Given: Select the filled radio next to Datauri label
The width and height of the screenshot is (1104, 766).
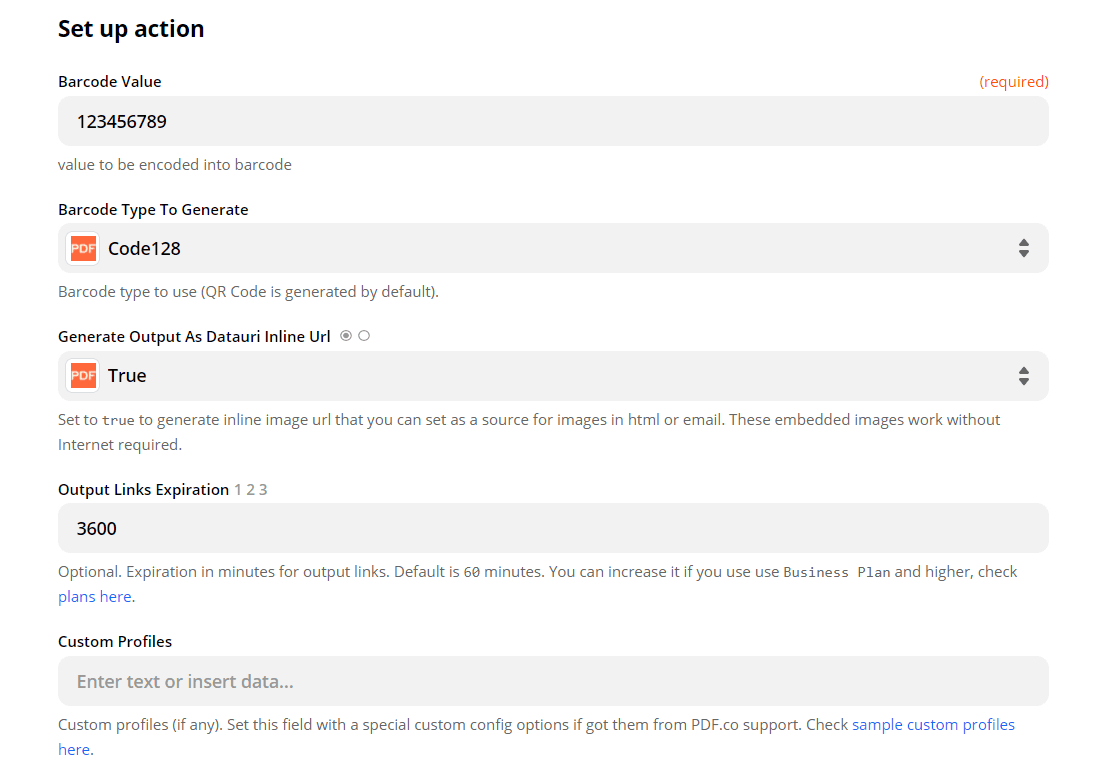Looking at the screenshot, I should 345,335.
